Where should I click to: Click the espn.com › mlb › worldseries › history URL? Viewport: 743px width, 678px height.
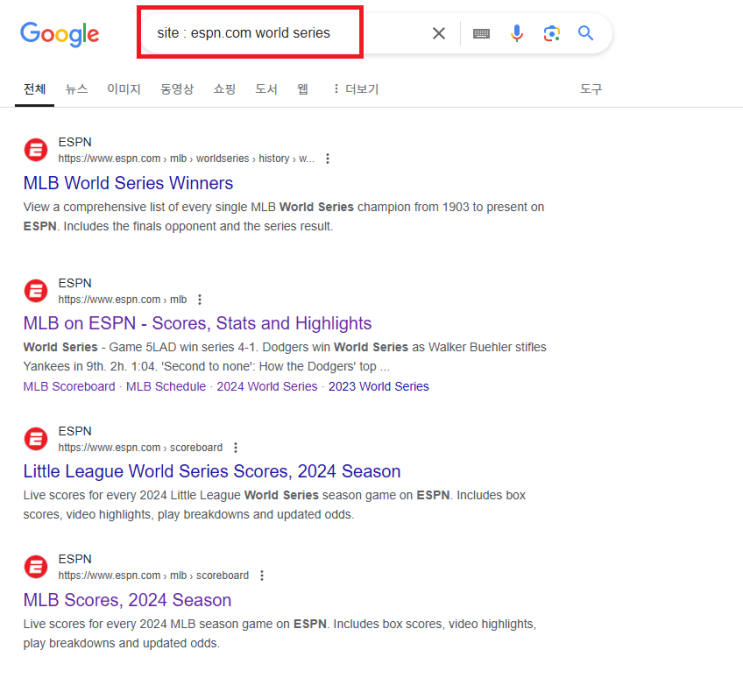coord(186,159)
